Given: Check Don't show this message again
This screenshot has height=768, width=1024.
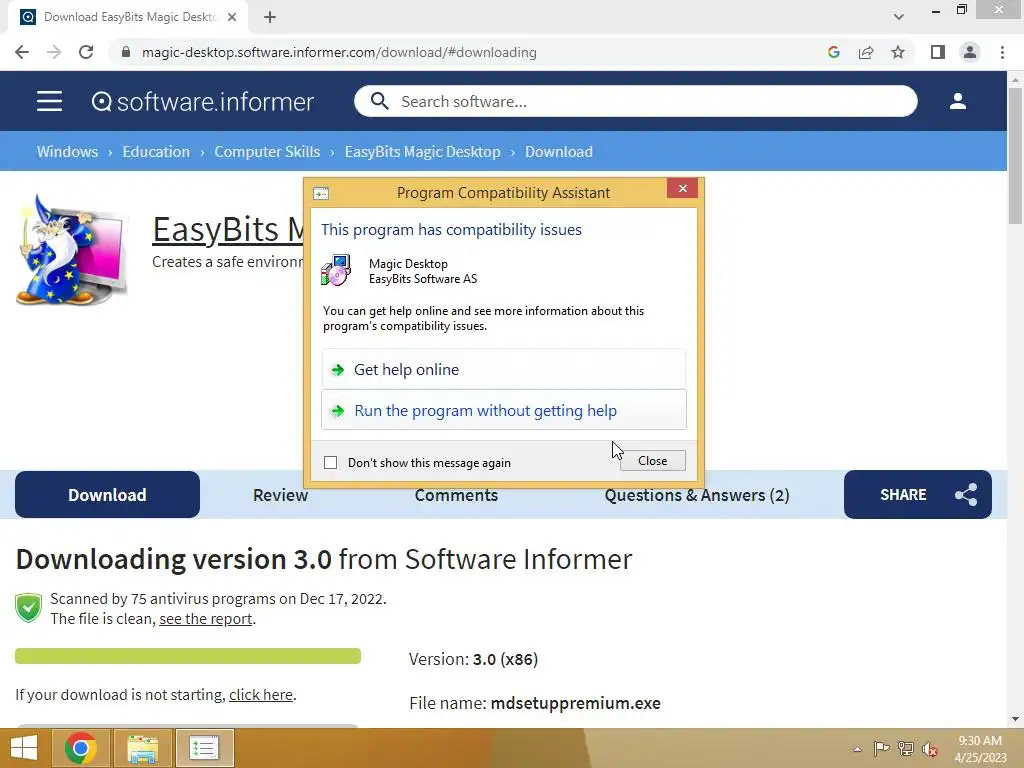Looking at the screenshot, I should (330, 462).
